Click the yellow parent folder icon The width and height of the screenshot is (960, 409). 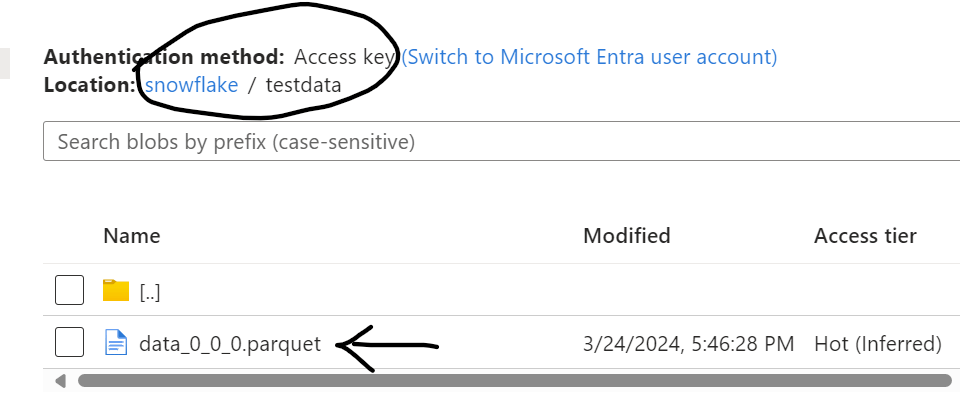pyautogui.click(x=117, y=291)
